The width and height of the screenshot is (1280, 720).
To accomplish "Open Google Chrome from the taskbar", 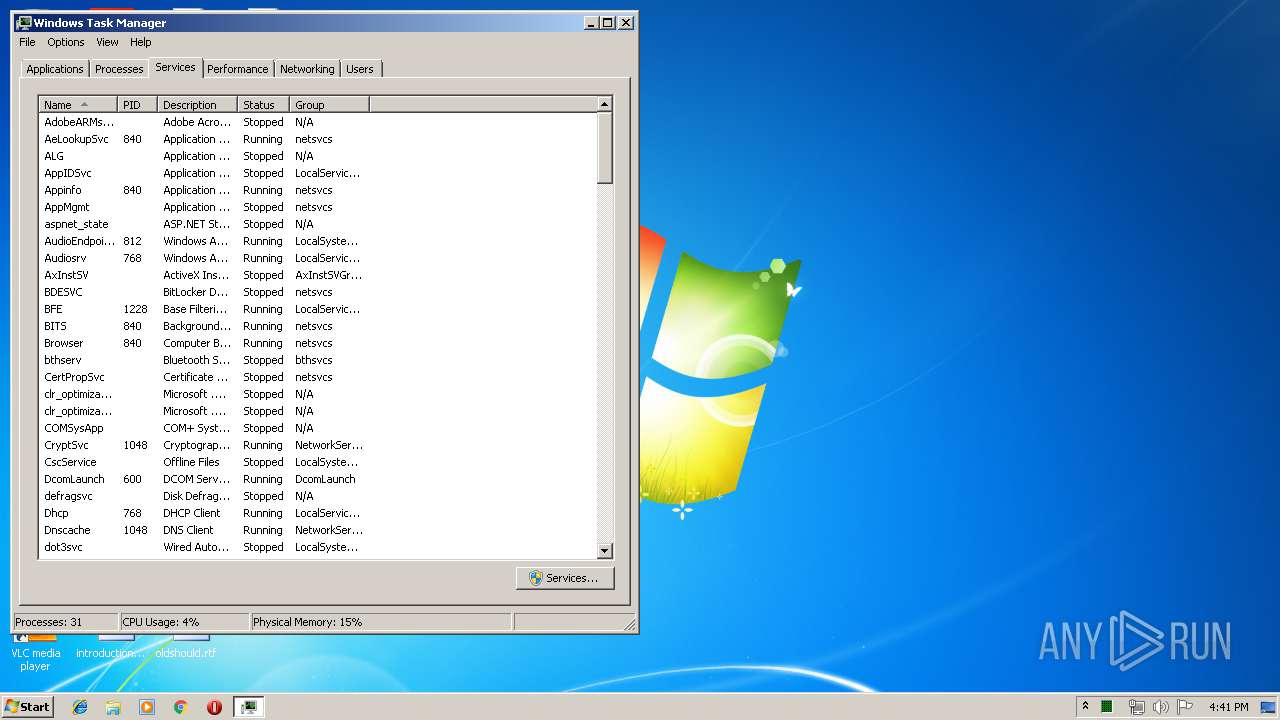I will pyautogui.click(x=181, y=707).
